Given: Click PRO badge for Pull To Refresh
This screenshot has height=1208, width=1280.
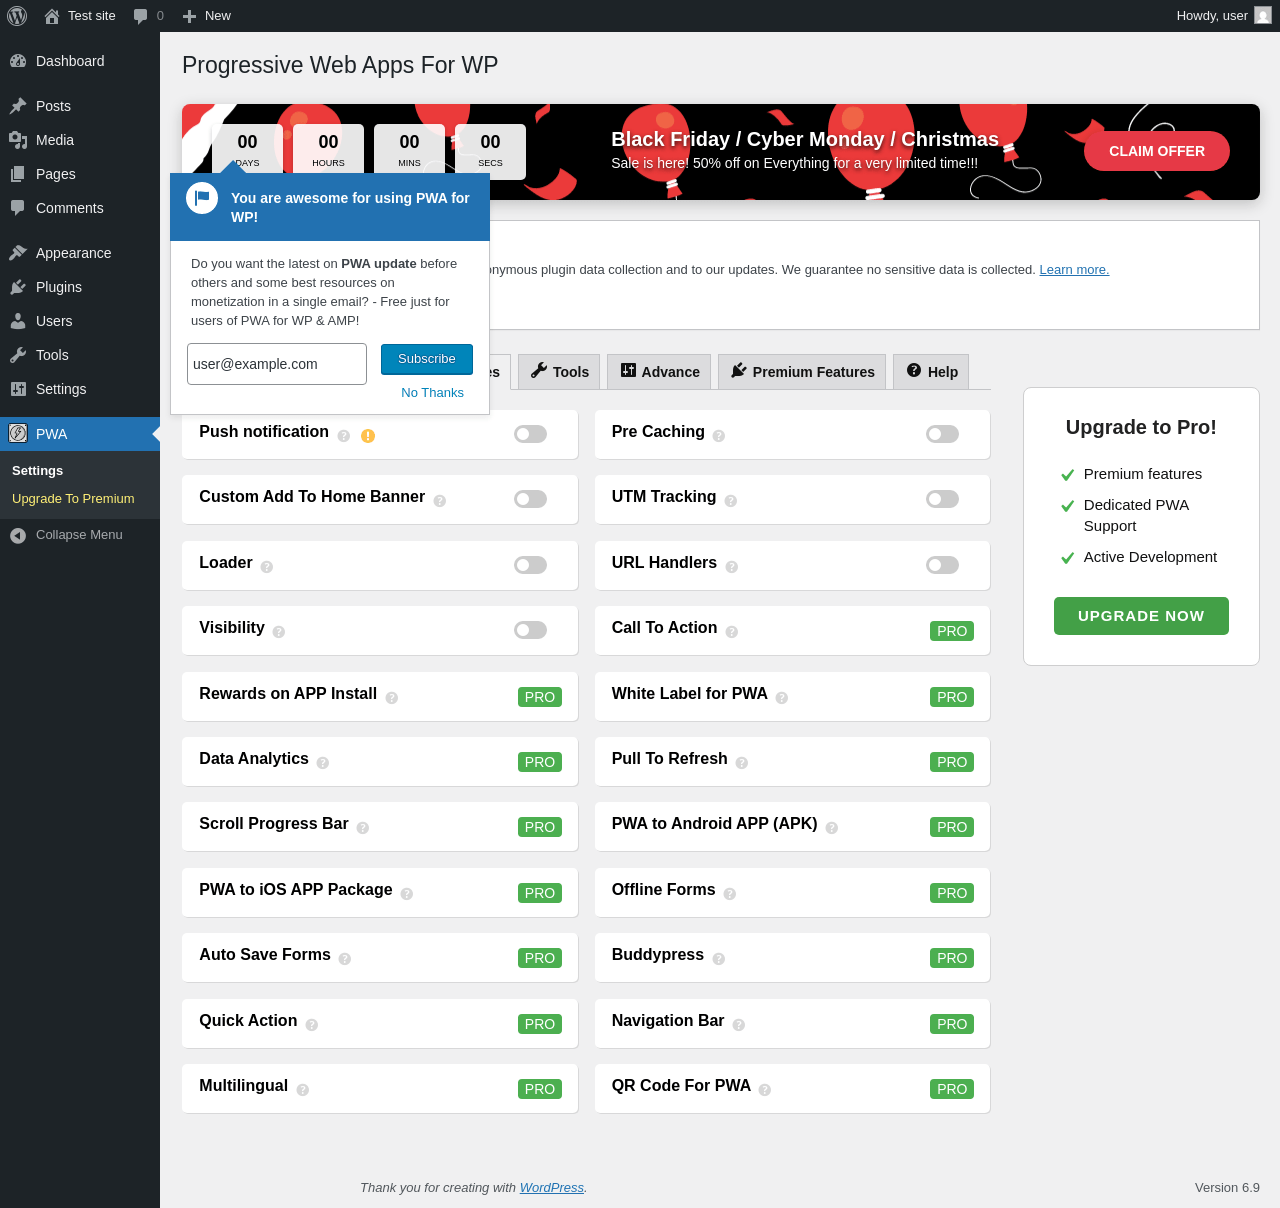Looking at the screenshot, I should pyautogui.click(x=952, y=762).
